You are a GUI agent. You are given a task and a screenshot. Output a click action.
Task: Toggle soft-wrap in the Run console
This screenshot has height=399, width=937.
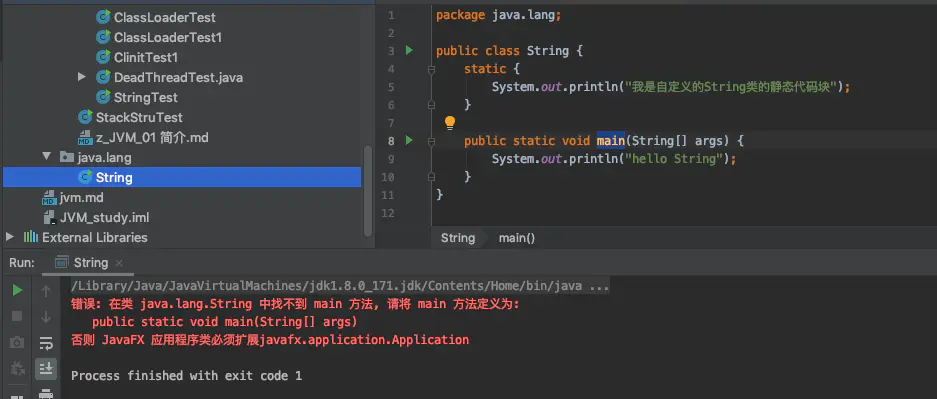(x=46, y=343)
